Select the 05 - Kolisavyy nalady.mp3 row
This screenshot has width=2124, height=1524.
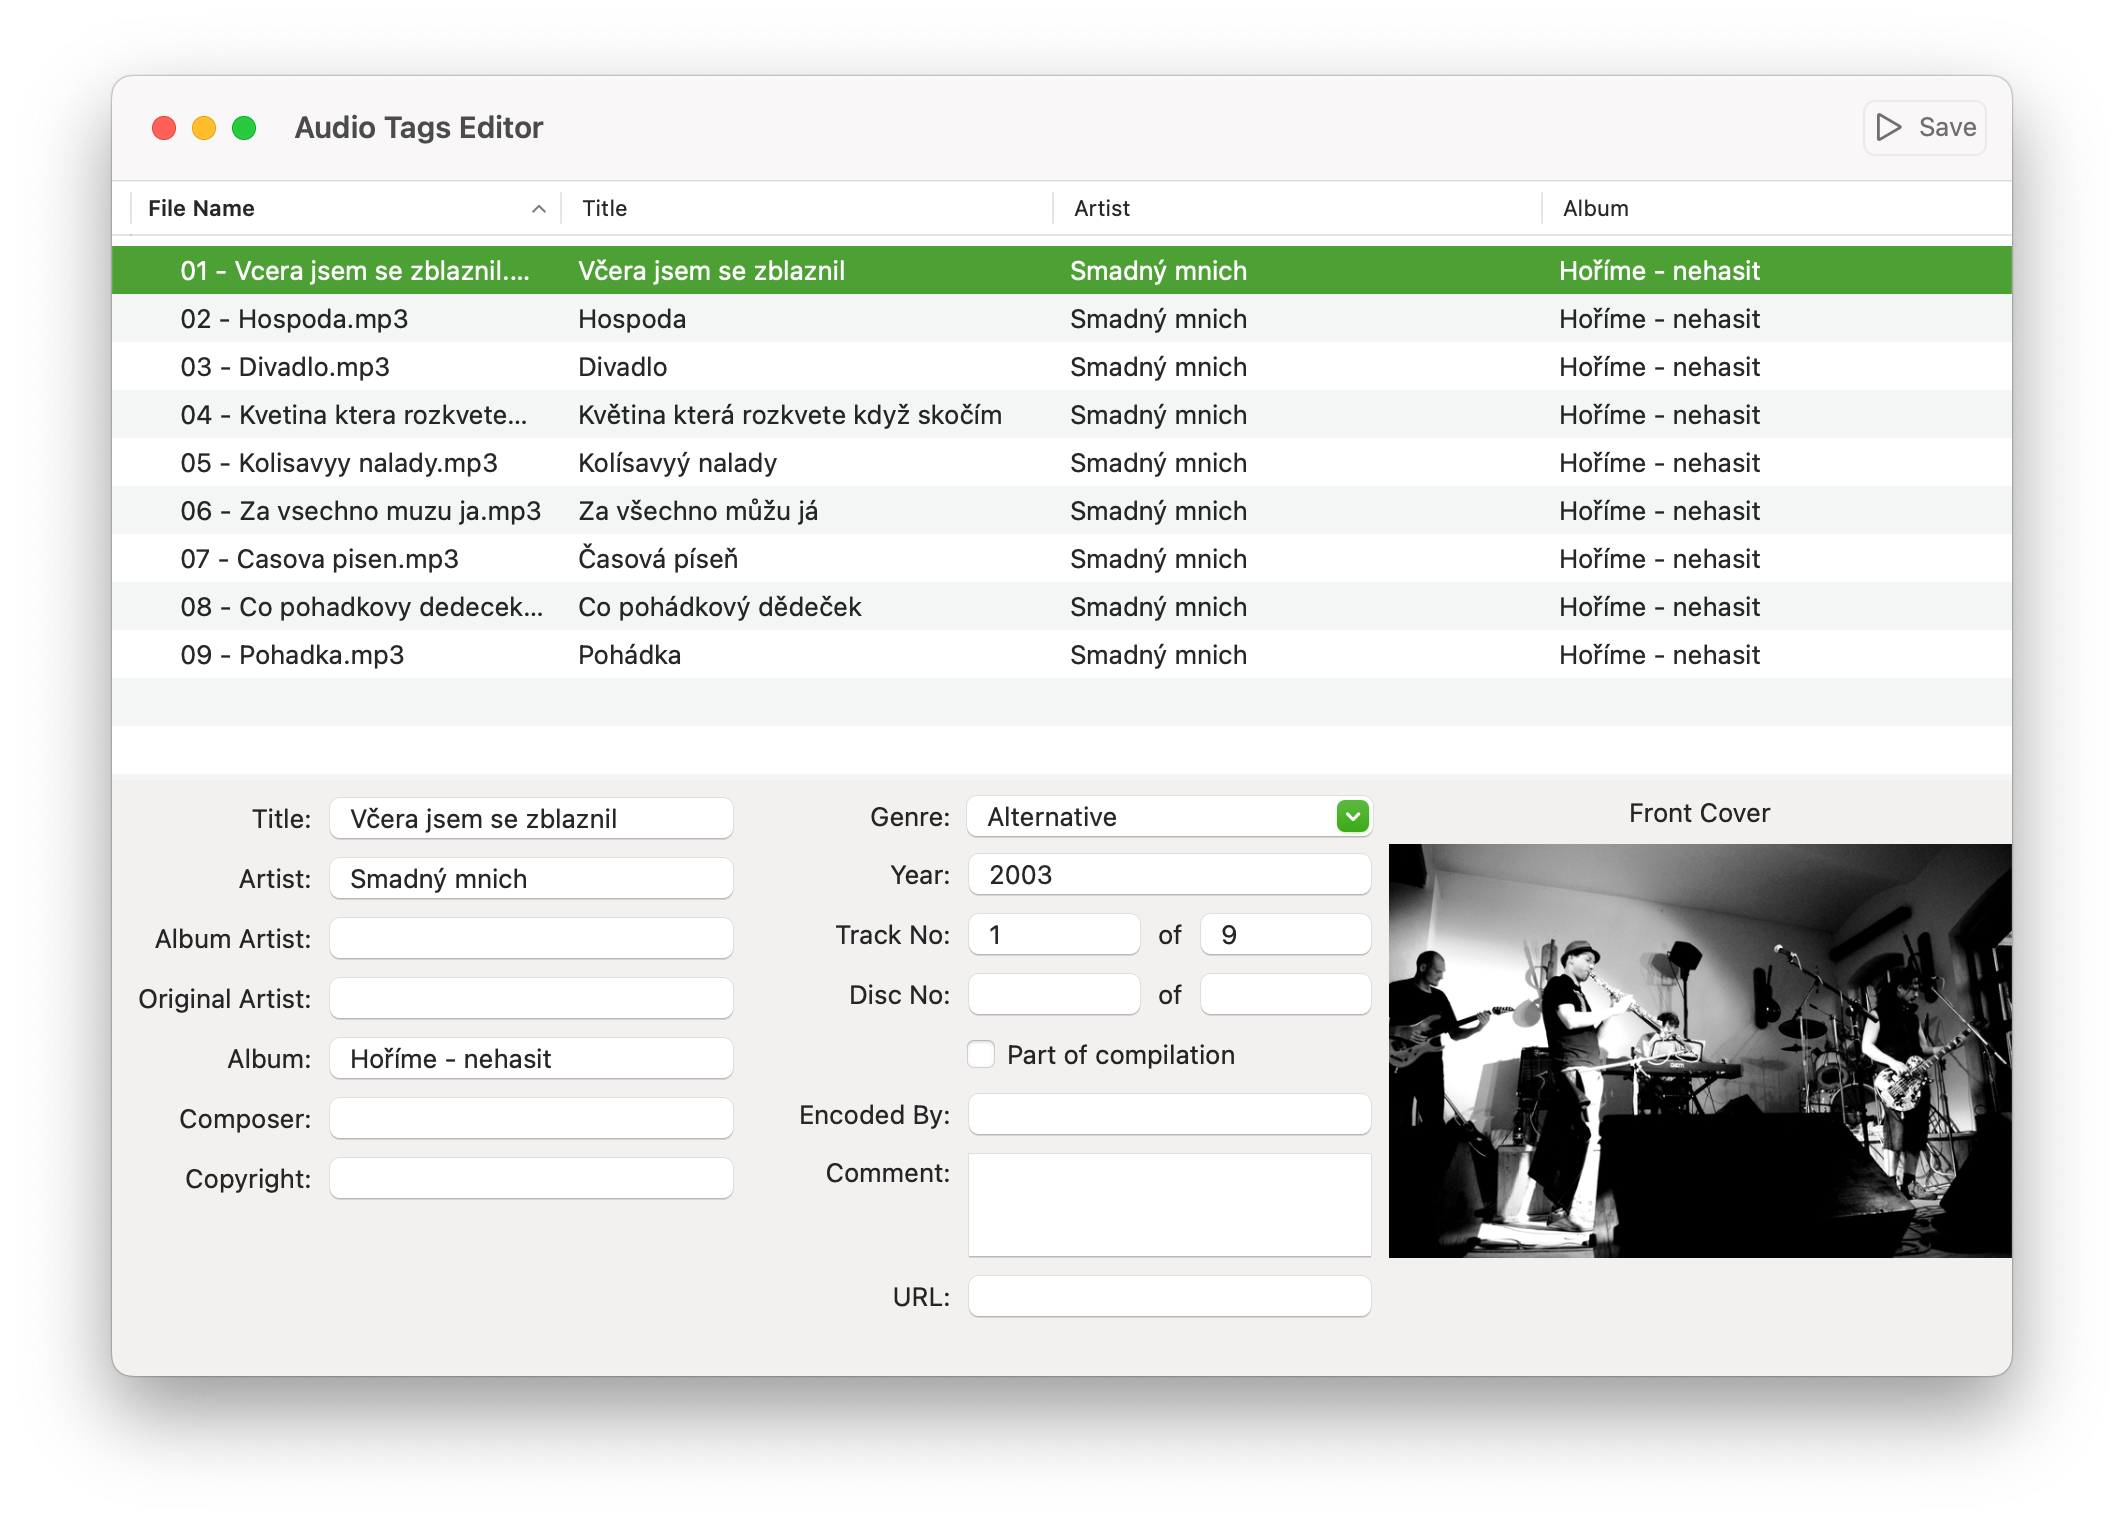click(x=338, y=463)
